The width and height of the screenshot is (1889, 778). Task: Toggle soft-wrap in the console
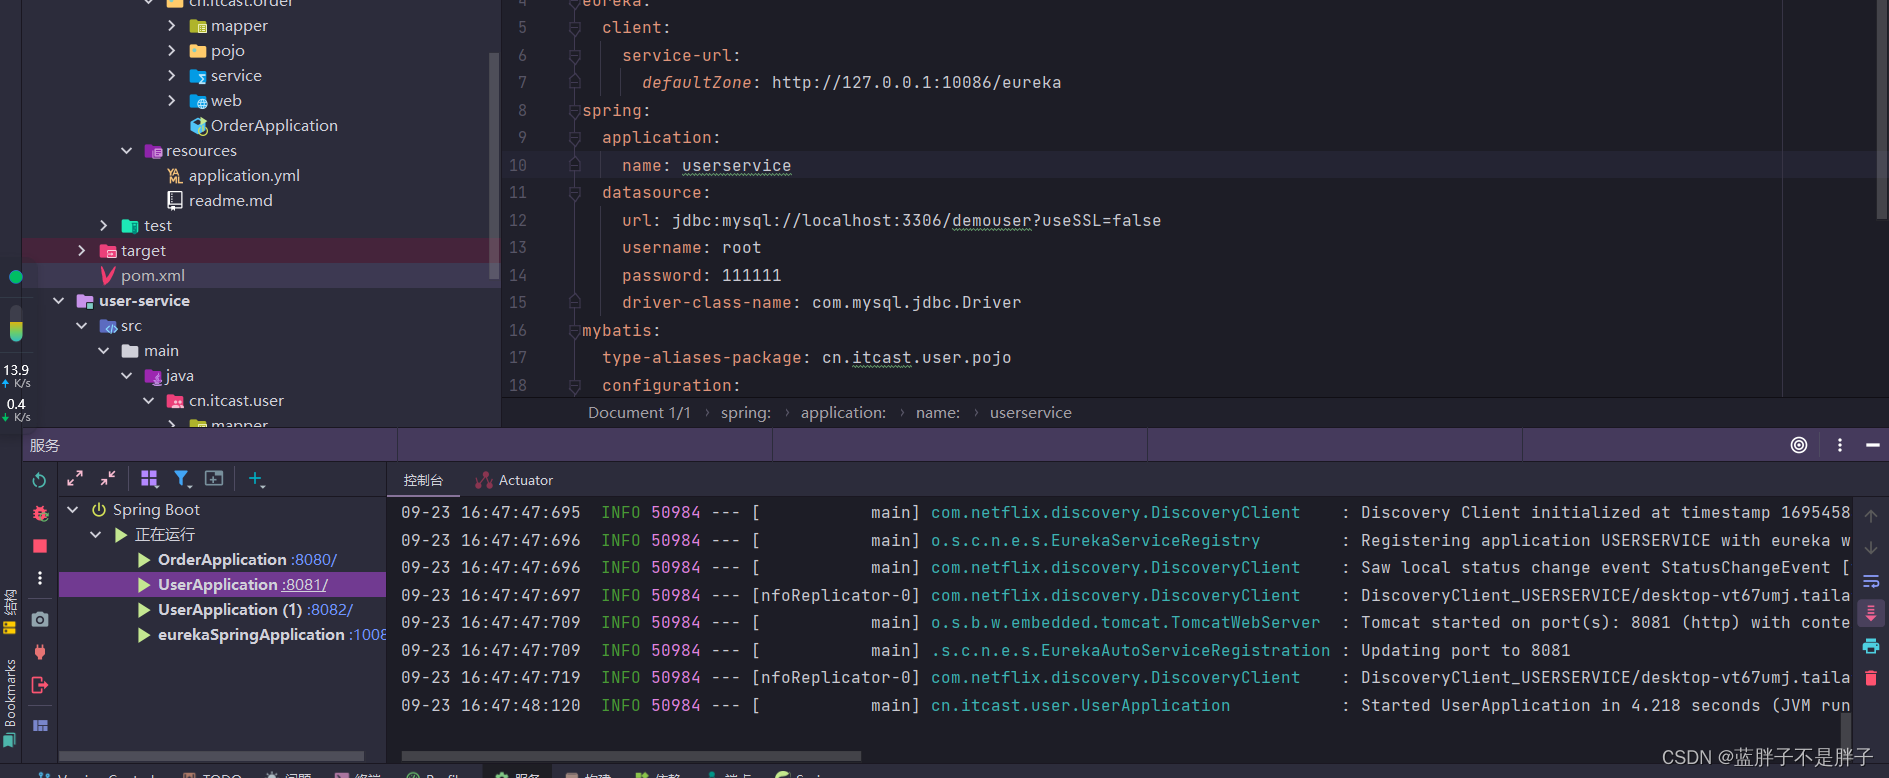pyautogui.click(x=1871, y=581)
